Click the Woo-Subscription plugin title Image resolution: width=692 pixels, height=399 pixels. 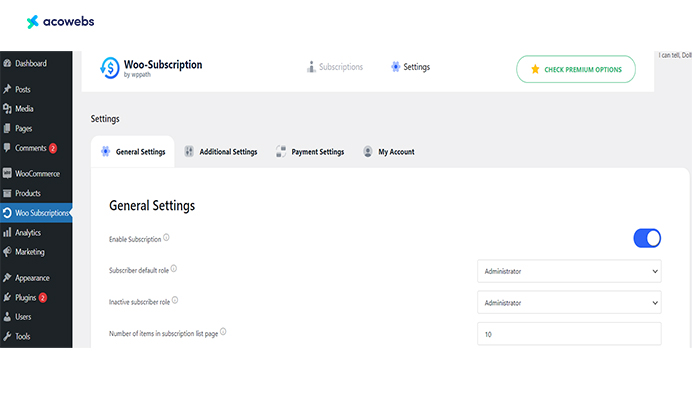(163, 64)
